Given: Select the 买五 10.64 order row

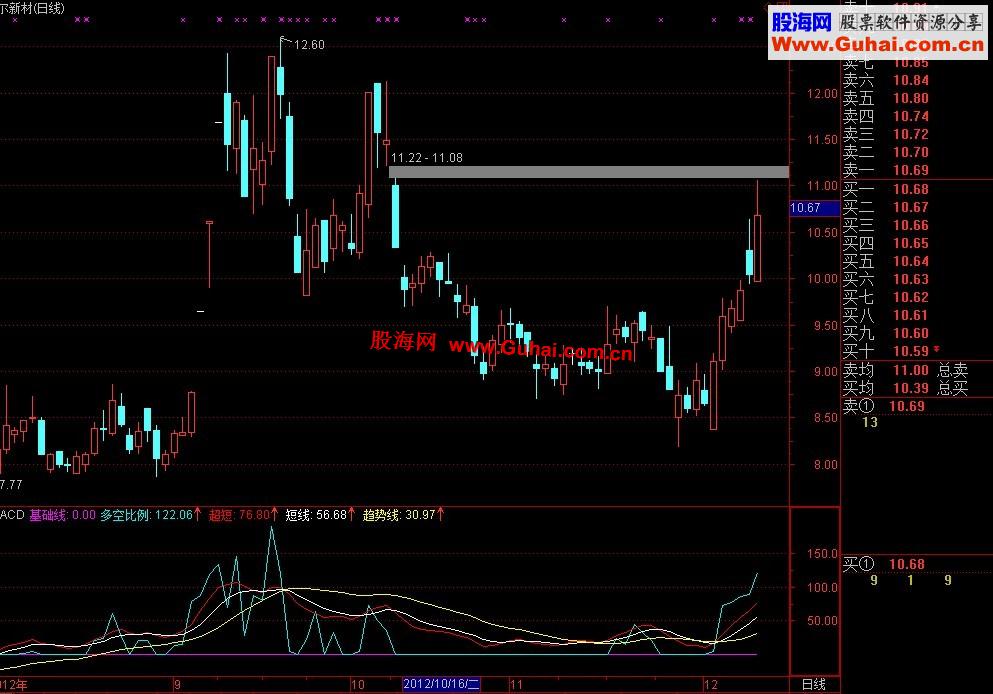Looking at the screenshot, I should (886, 261).
